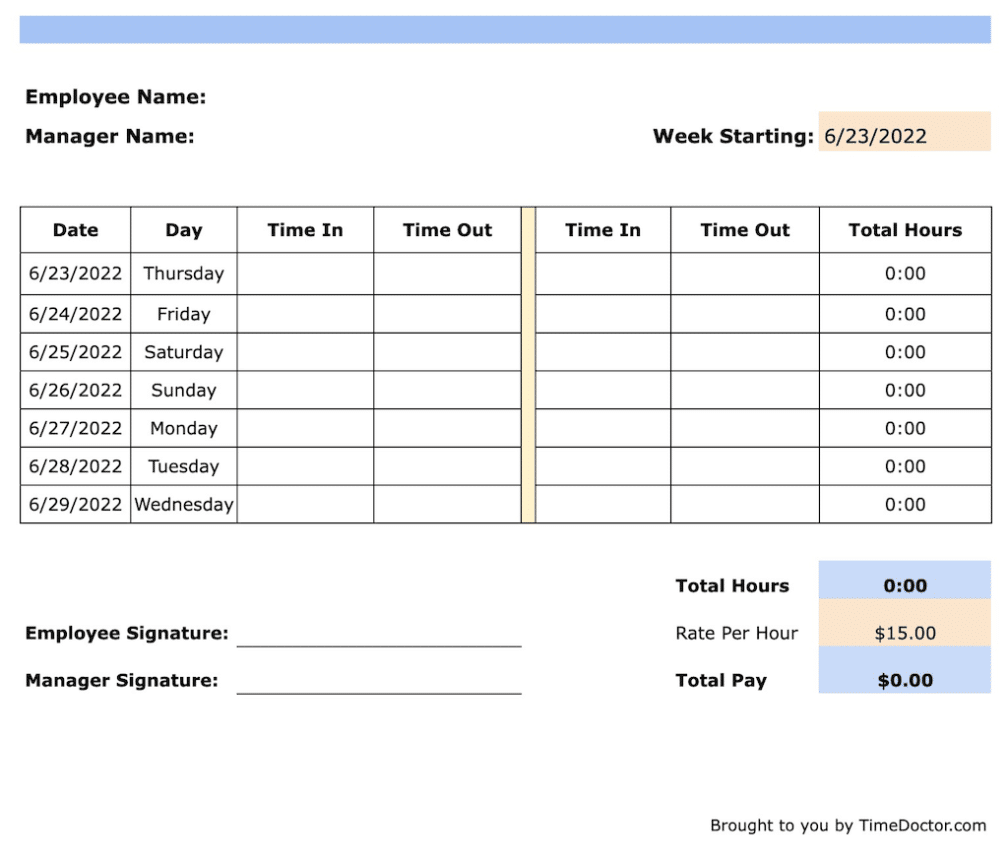Viewport: 1008px width, 856px height.
Task: Click Sunday's second Time Out cell
Action: pos(744,390)
